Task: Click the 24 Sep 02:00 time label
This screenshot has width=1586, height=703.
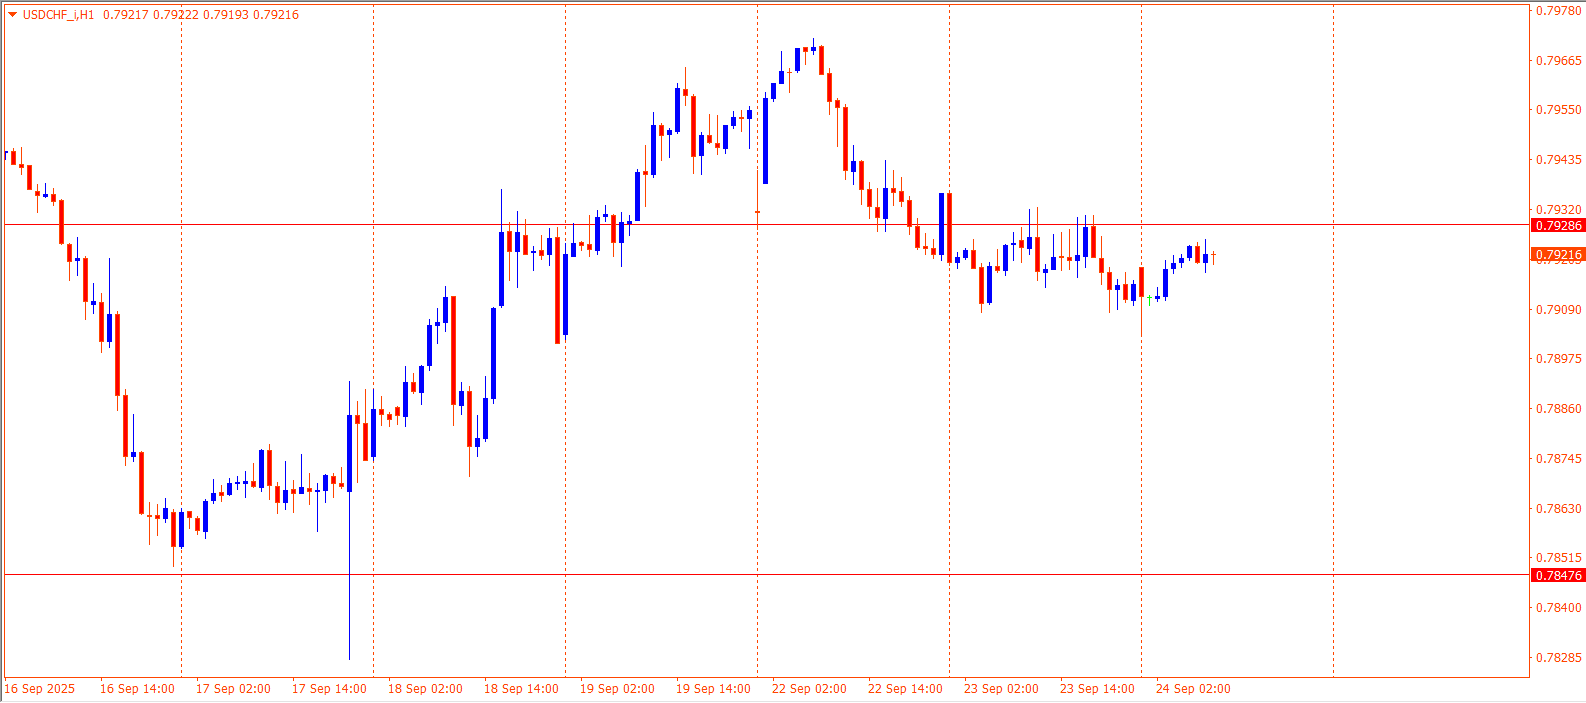Action: [x=1193, y=689]
